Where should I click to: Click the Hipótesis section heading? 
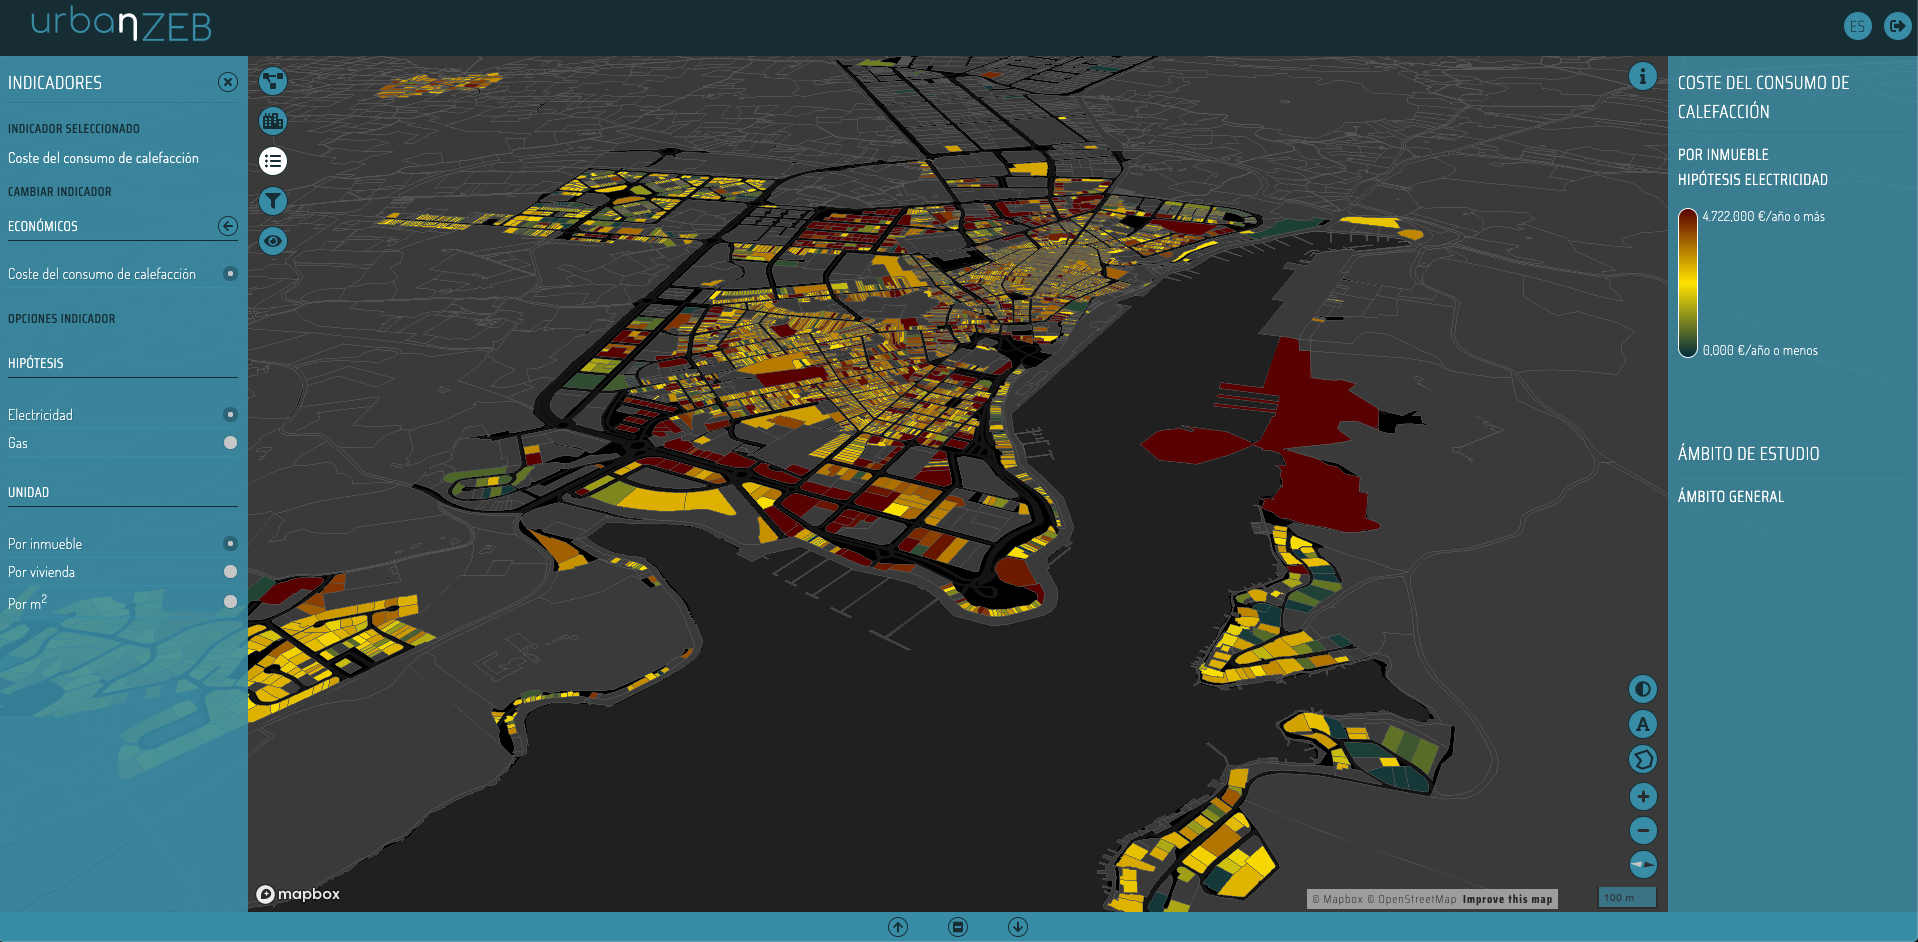(36, 364)
